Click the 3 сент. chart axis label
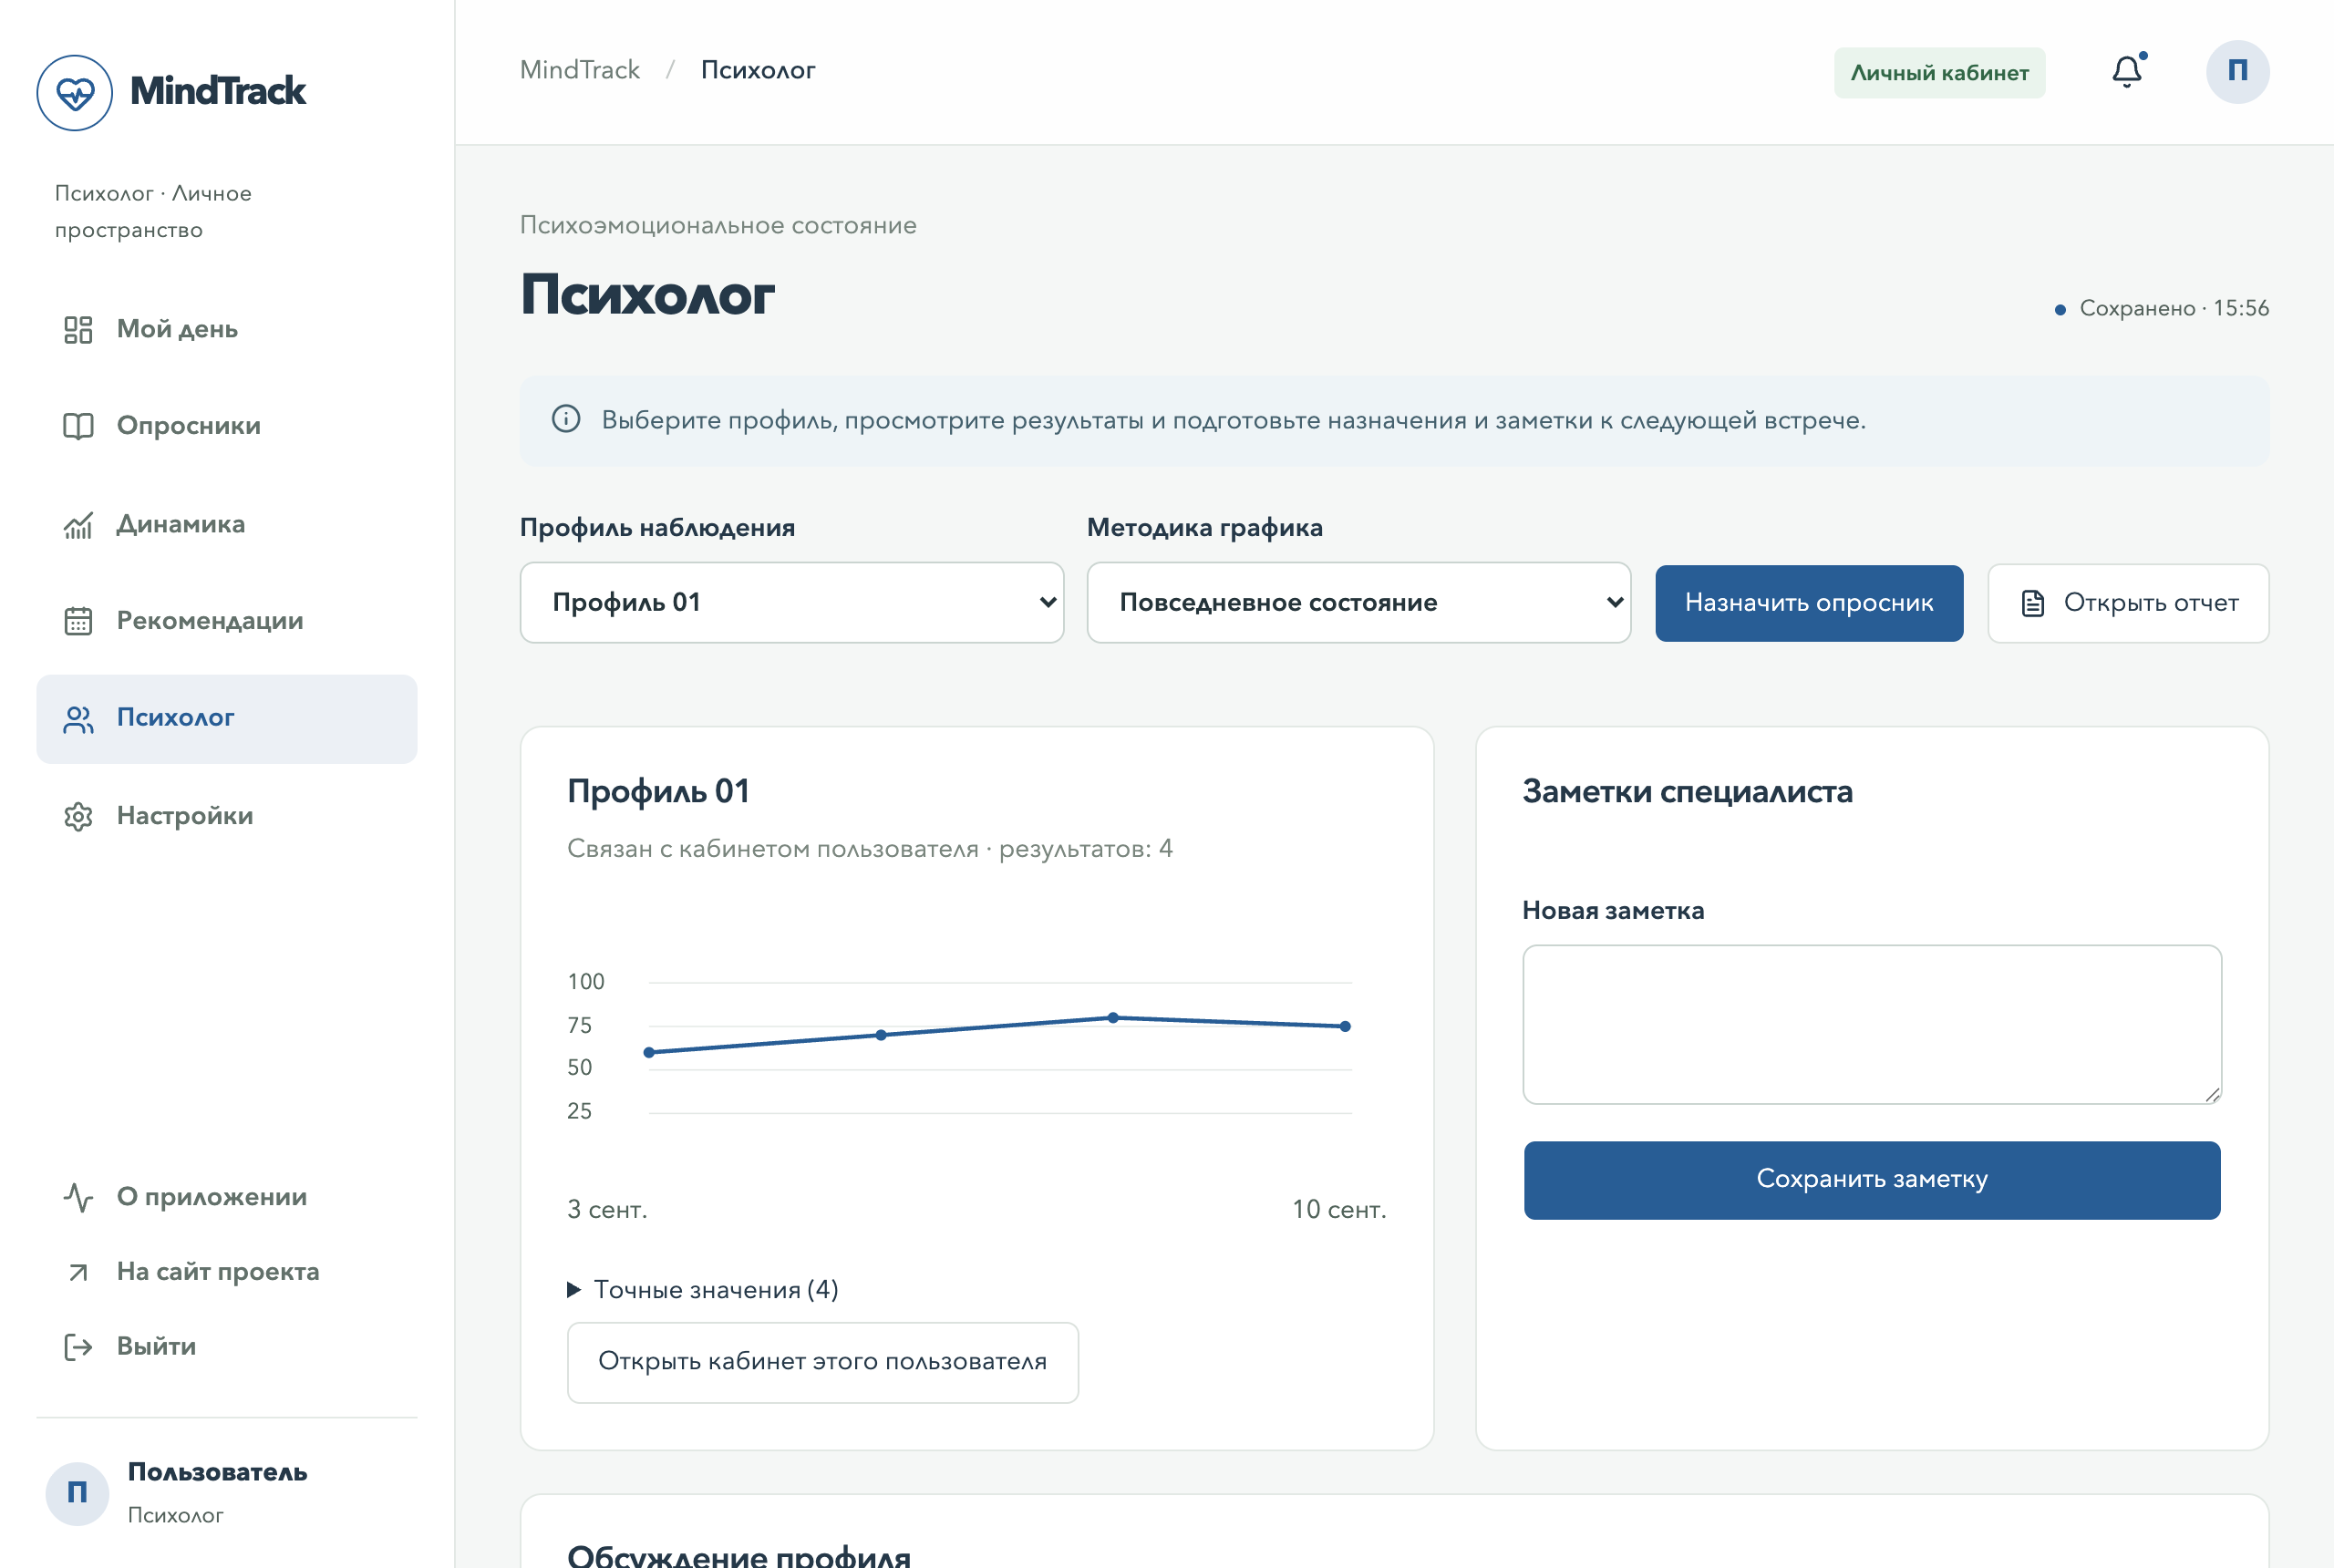Screen dimensions: 2334x1568 click(607, 1209)
